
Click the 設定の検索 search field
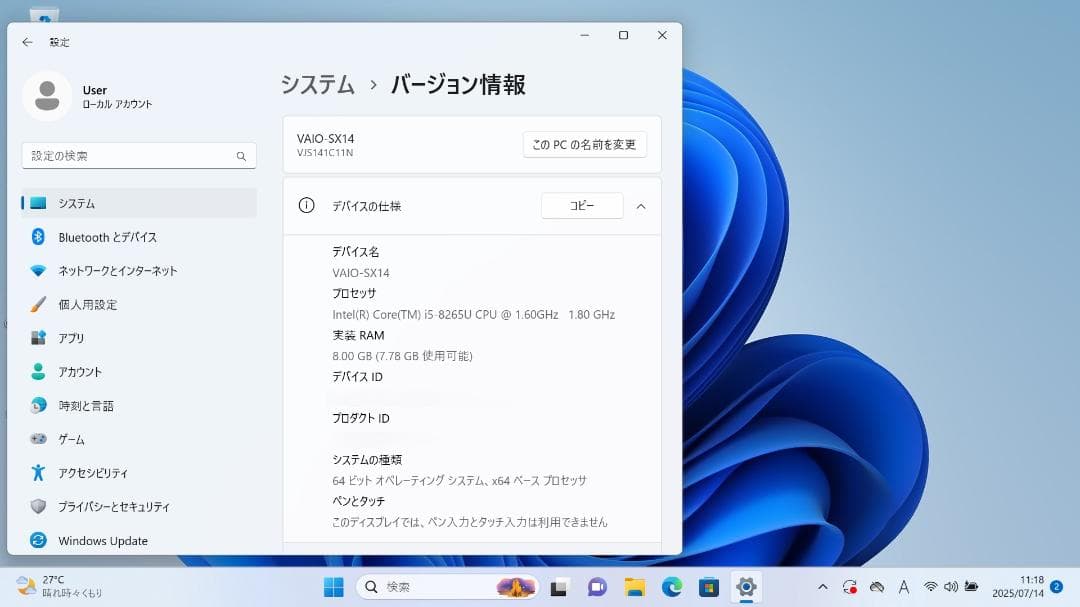[138, 155]
